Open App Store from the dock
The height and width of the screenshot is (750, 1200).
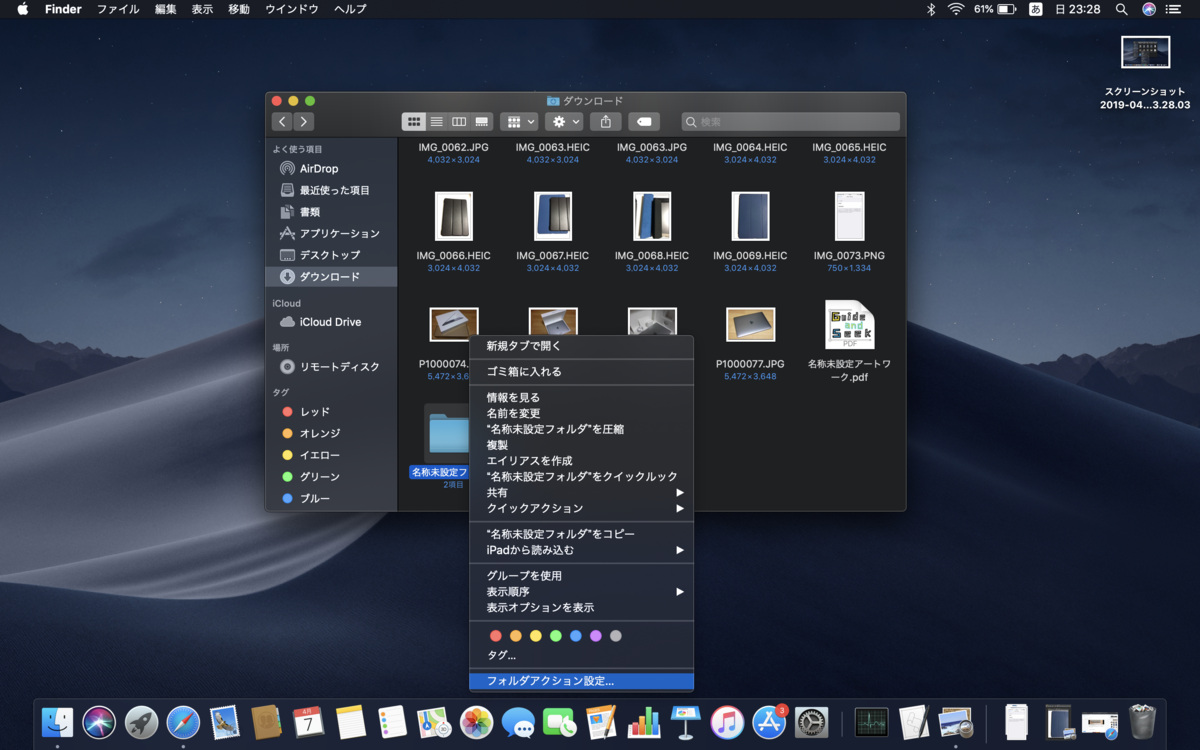769,722
